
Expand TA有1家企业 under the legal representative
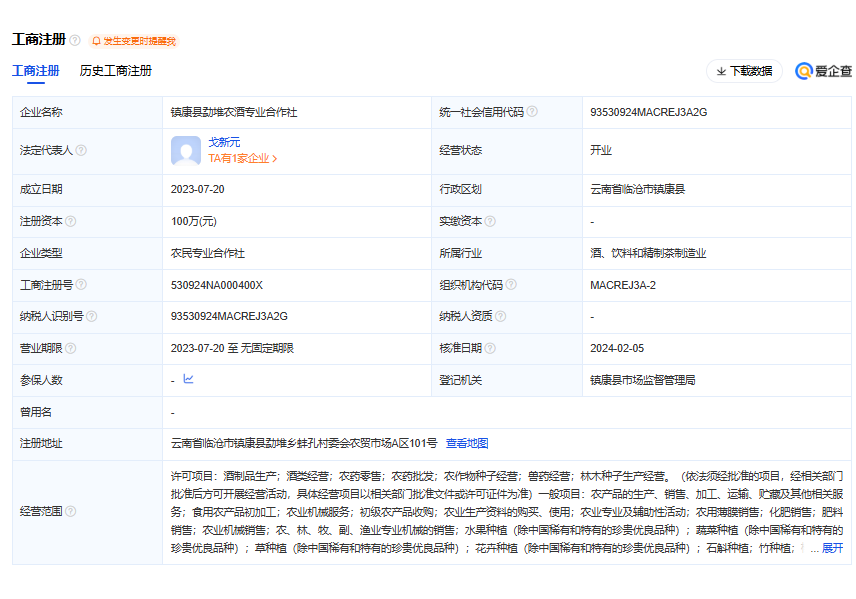point(243,158)
